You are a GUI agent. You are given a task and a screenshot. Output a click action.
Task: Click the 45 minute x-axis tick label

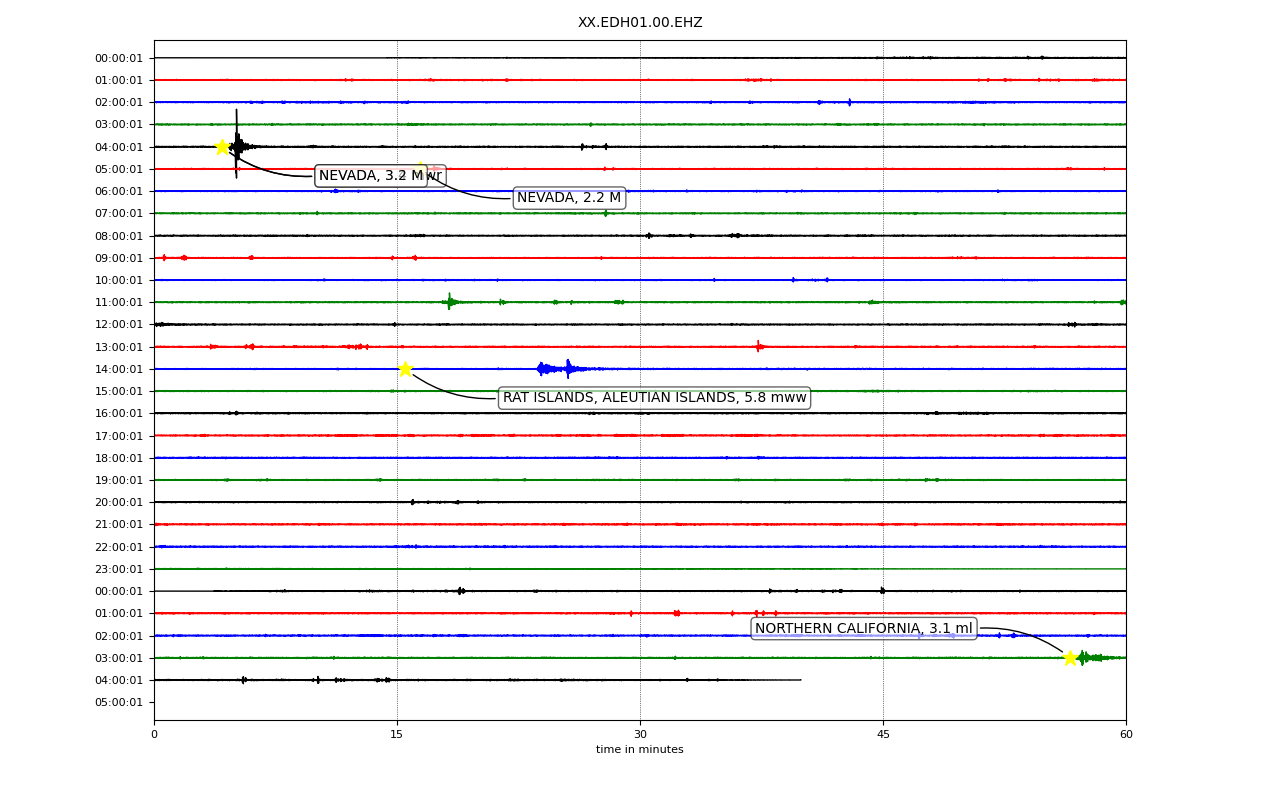click(x=883, y=734)
